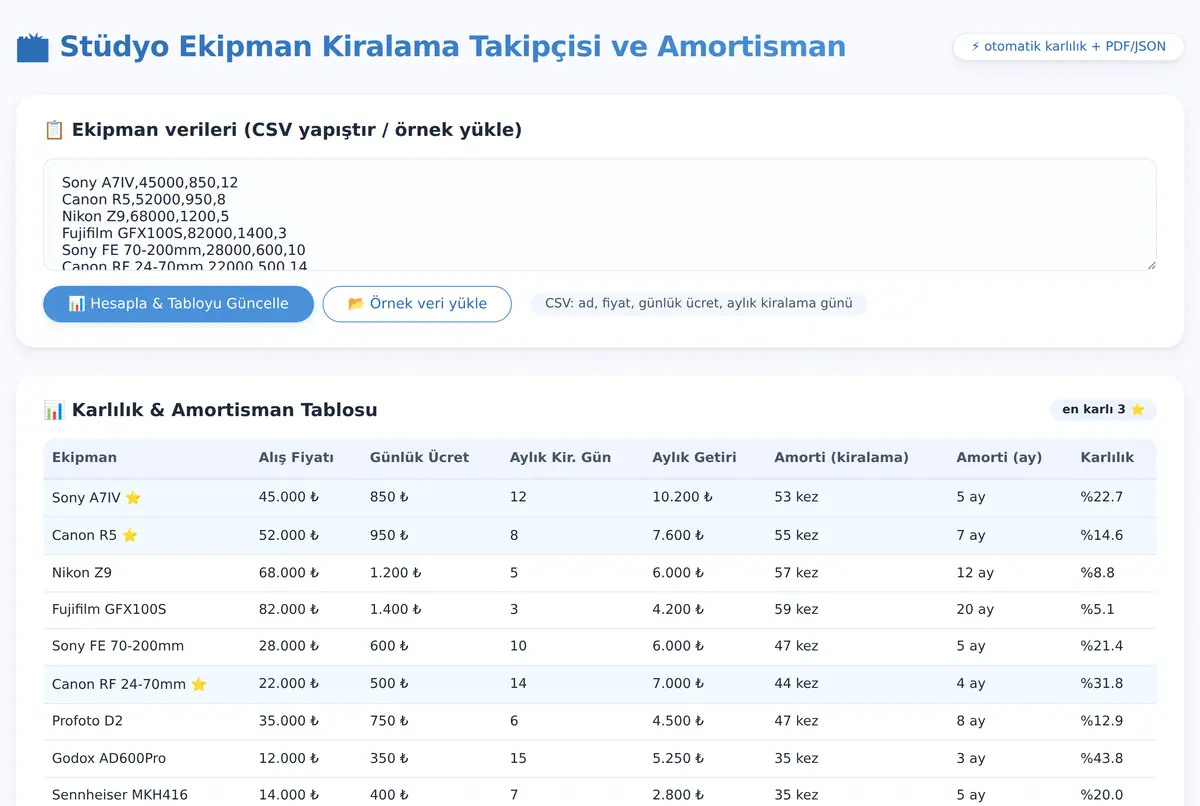Click inside the CSV equipment data textarea
Viewport: 1200px width, 806px height.
point(600,215)
